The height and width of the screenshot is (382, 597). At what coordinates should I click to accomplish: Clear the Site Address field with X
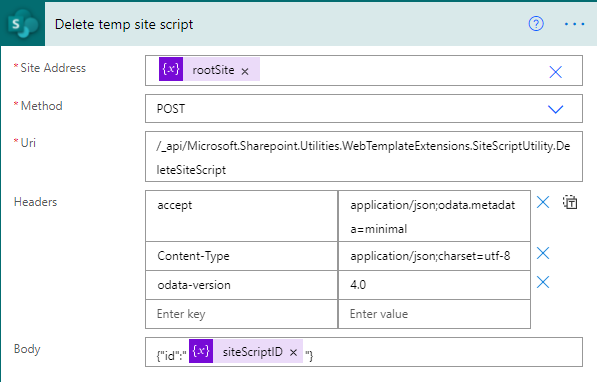click(x=555, y=72)
